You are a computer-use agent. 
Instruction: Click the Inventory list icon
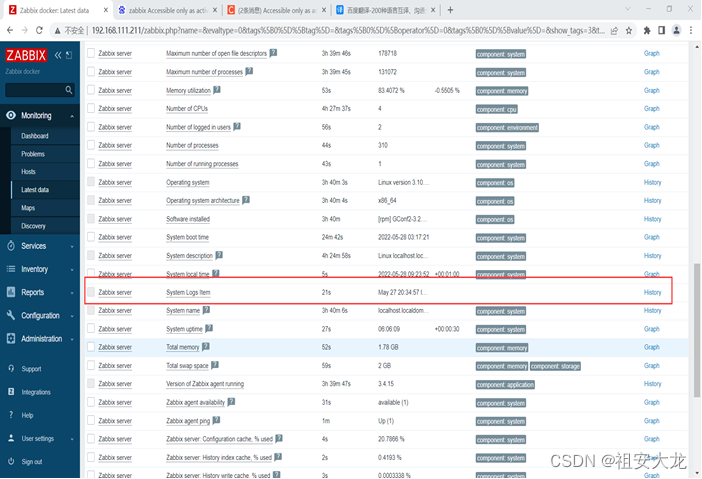pyautogui.click(x=11, y=269)
